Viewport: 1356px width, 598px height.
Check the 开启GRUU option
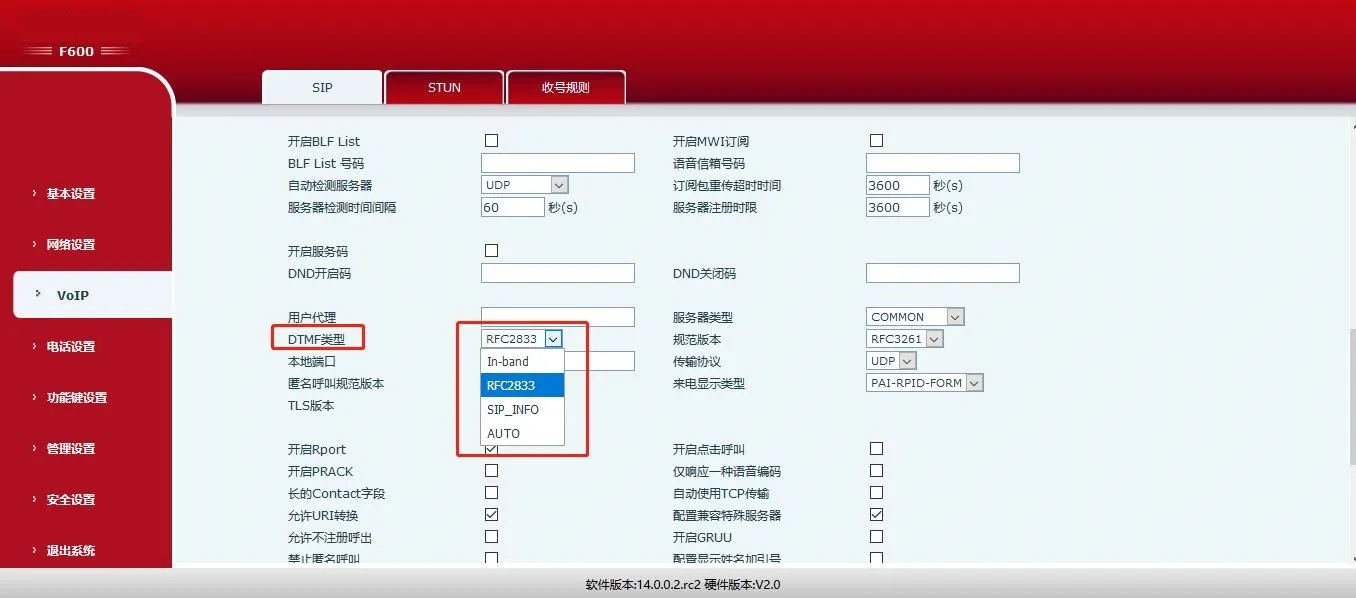click(x=876, y=536)
